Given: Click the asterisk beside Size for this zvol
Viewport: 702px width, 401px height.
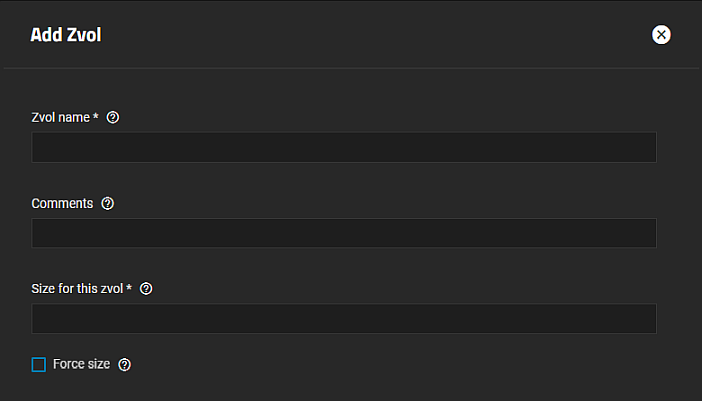Looking at the screenshot, I should pyautogui.click(x=130, y=289).
